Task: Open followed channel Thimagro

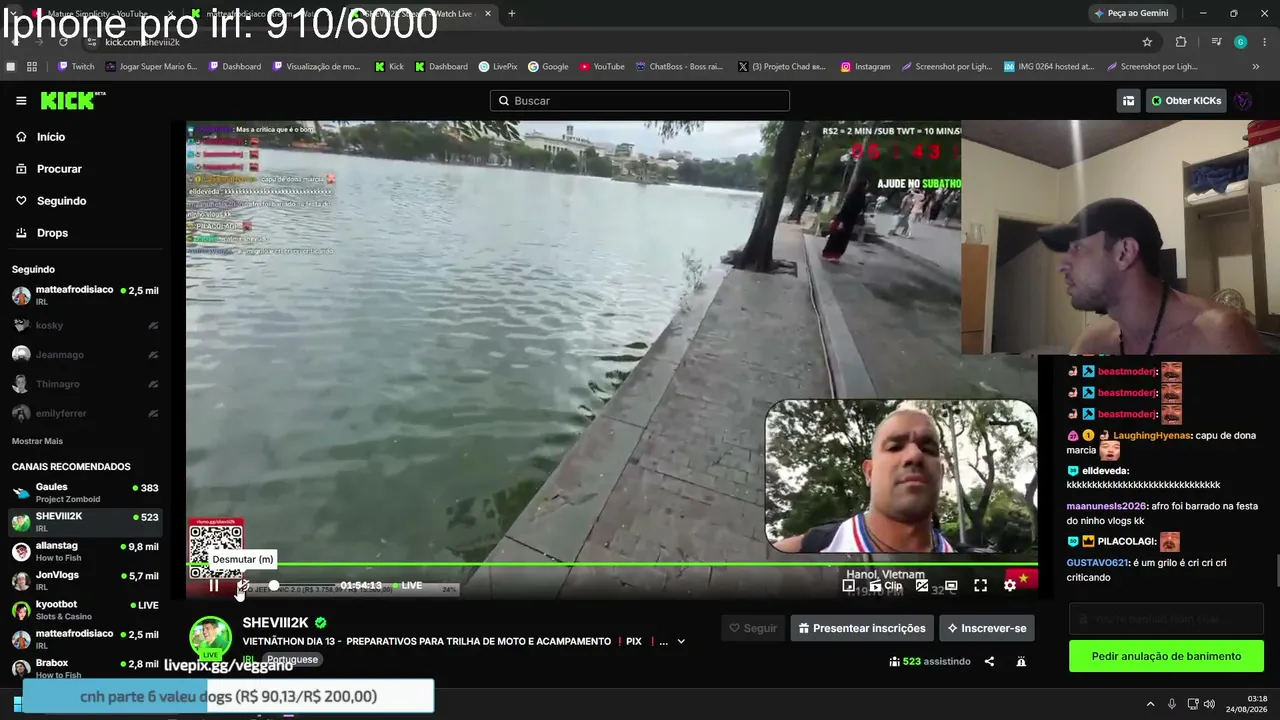Action: 85,384
